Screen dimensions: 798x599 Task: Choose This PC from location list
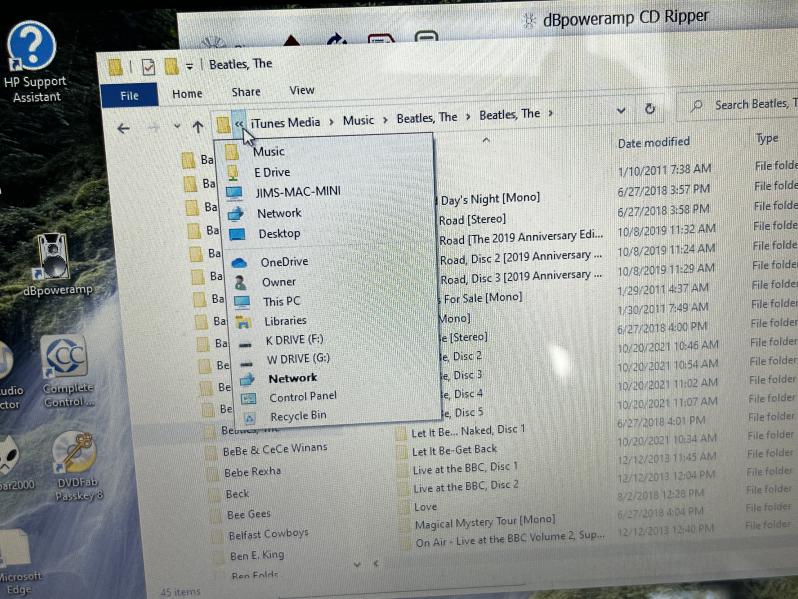tap(281, 301)
